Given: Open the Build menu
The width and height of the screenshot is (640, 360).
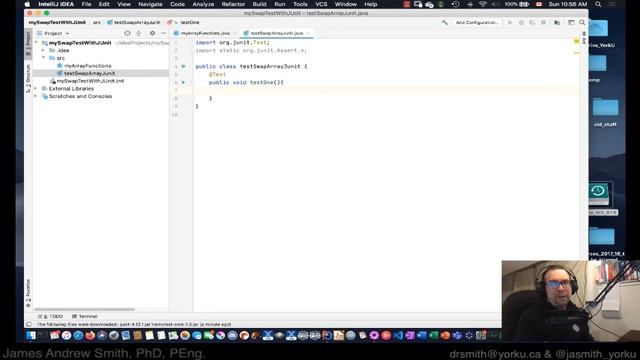Looking at the screenshot, I should [x=259, y=4].
